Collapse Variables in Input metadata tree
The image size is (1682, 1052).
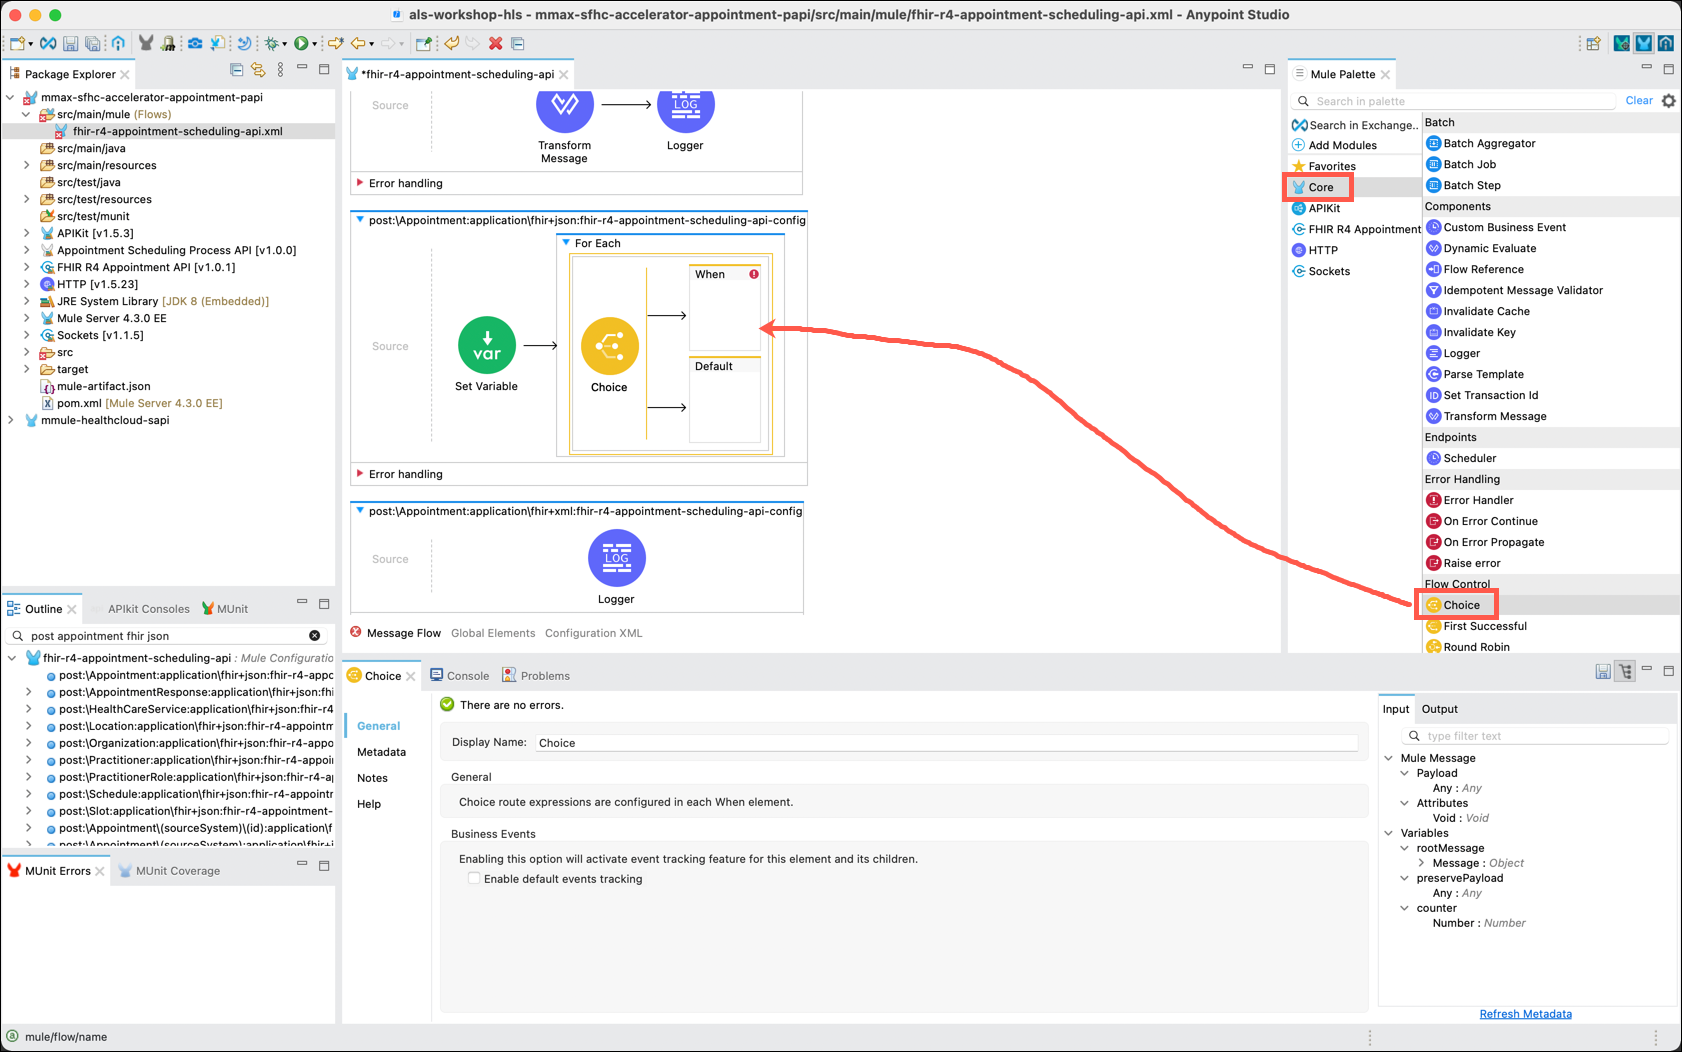1388,833
